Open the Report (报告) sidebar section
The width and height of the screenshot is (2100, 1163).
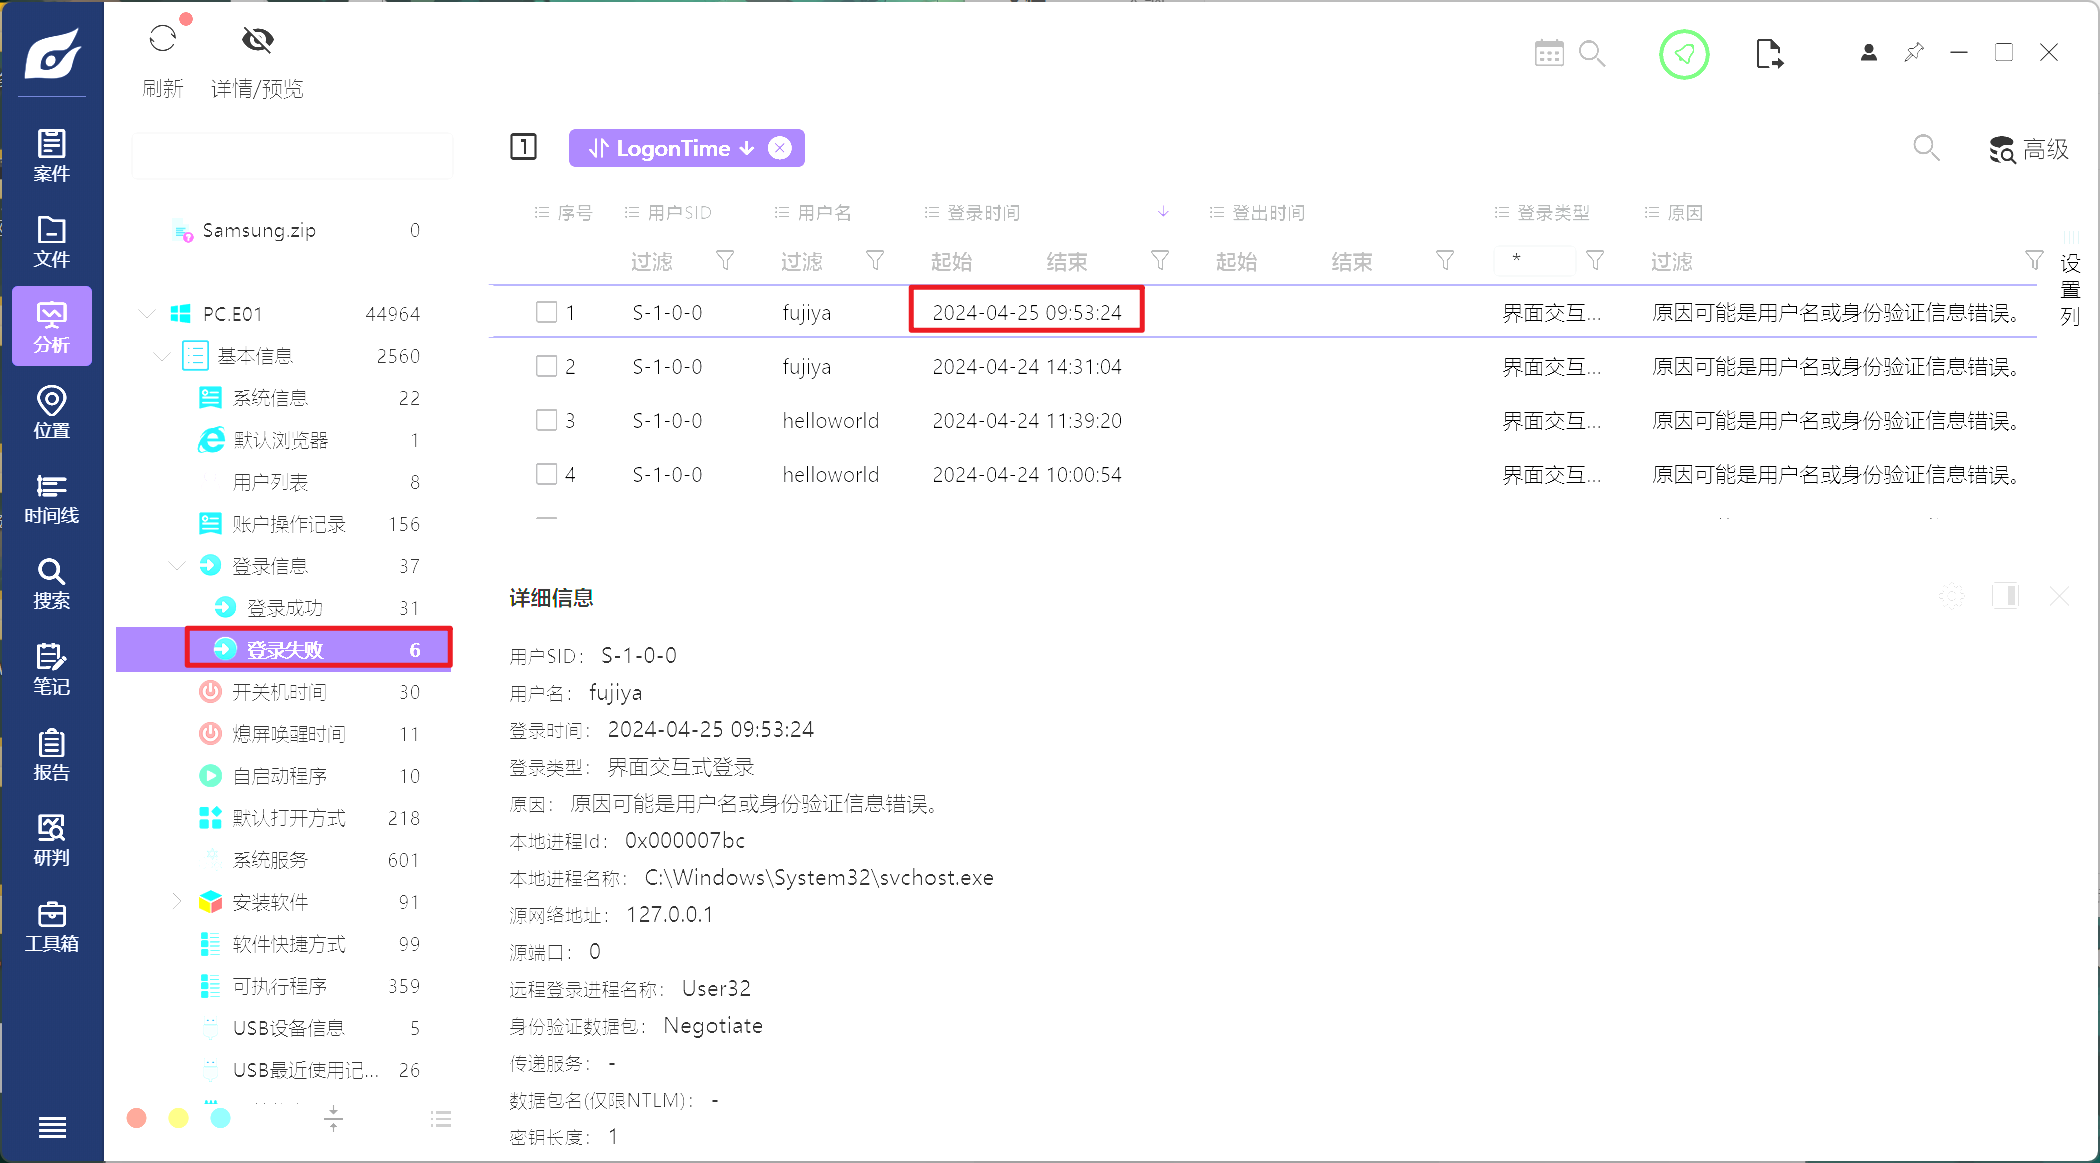[x=52, y=756]
